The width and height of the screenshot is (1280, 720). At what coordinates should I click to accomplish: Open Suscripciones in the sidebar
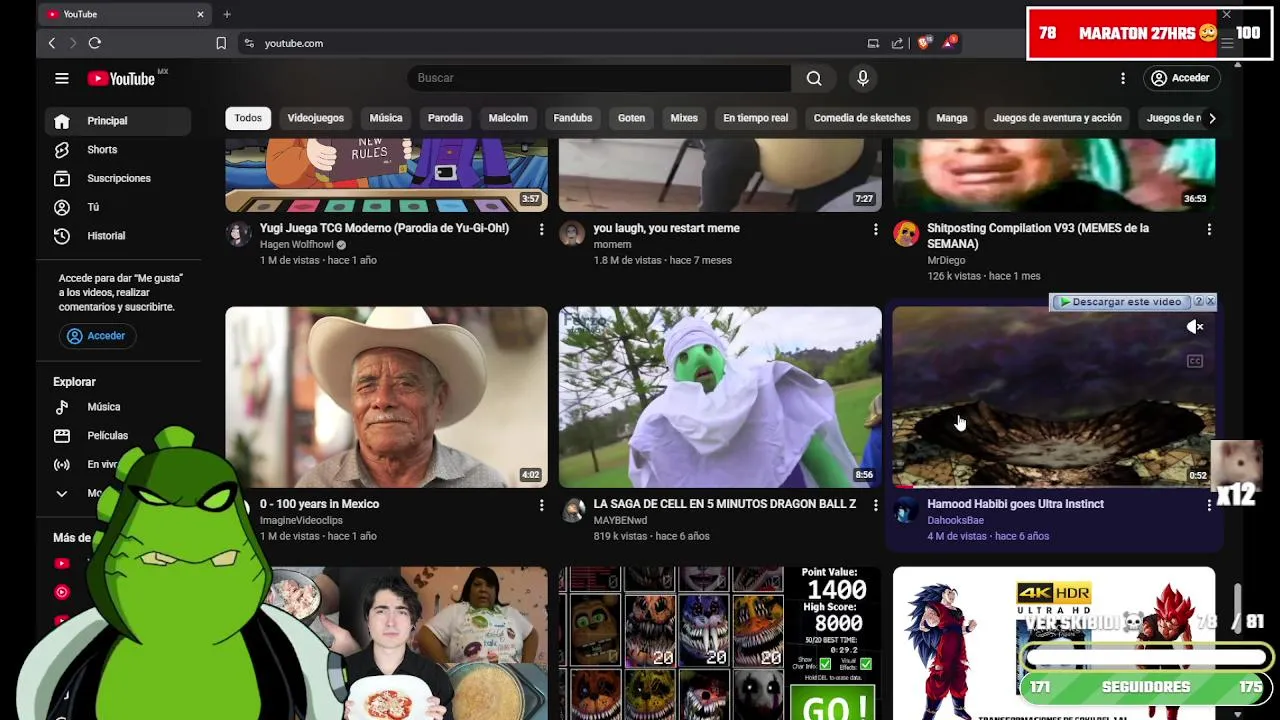point(118,178)
